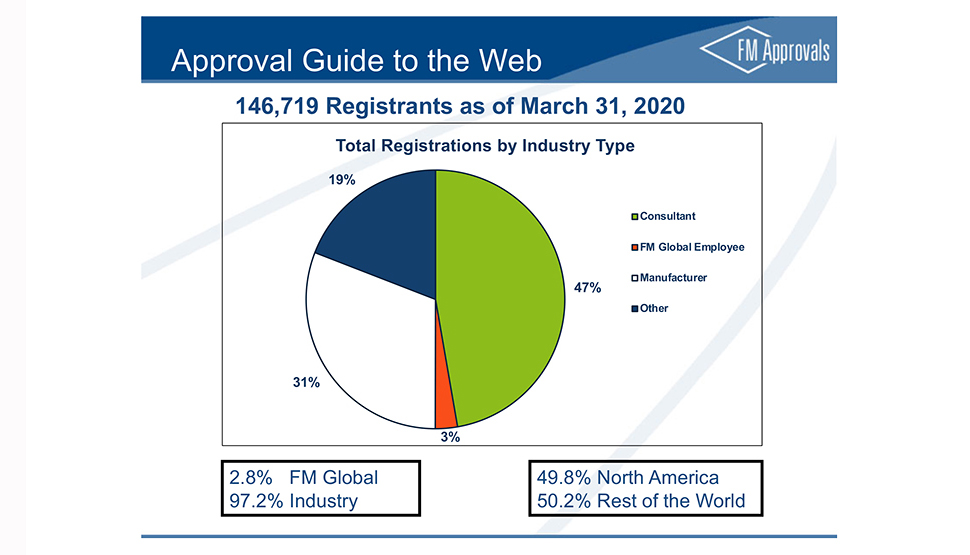970x555 pixels.
Task: Click the '97.2% Industry' text line
Action: [x=293, y=501]
